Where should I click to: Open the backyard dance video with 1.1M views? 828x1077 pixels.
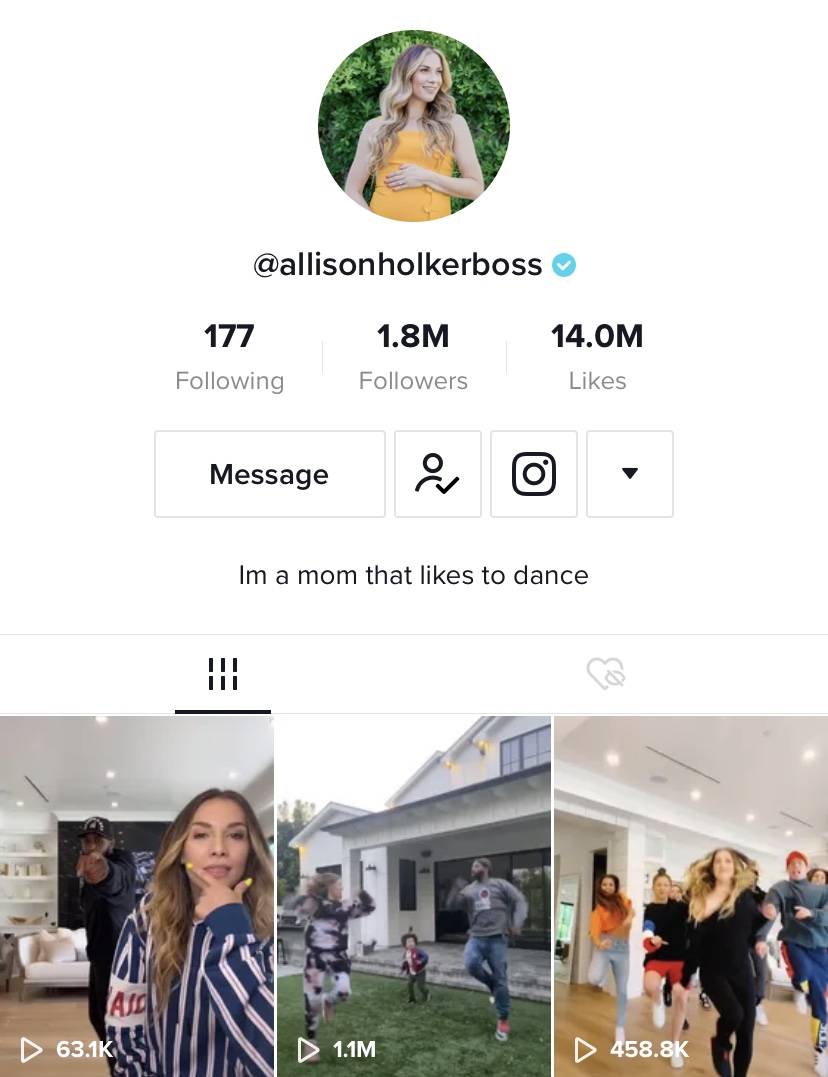pyautogui.click(x=414, y=896)
